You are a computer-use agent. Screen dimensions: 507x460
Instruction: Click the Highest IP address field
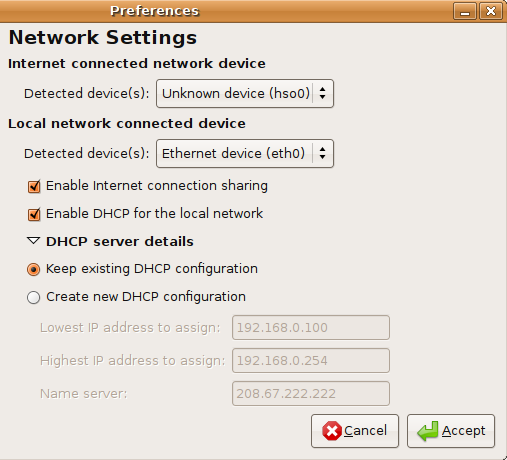click(311, 360)
